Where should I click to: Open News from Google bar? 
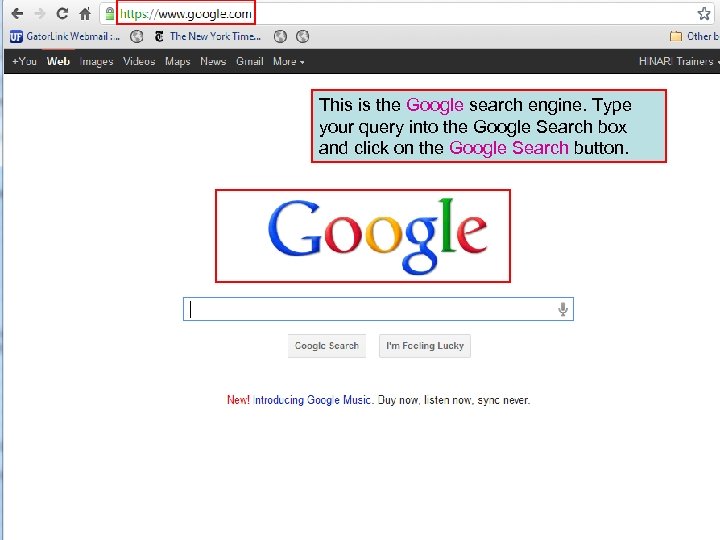pos(213,61)
